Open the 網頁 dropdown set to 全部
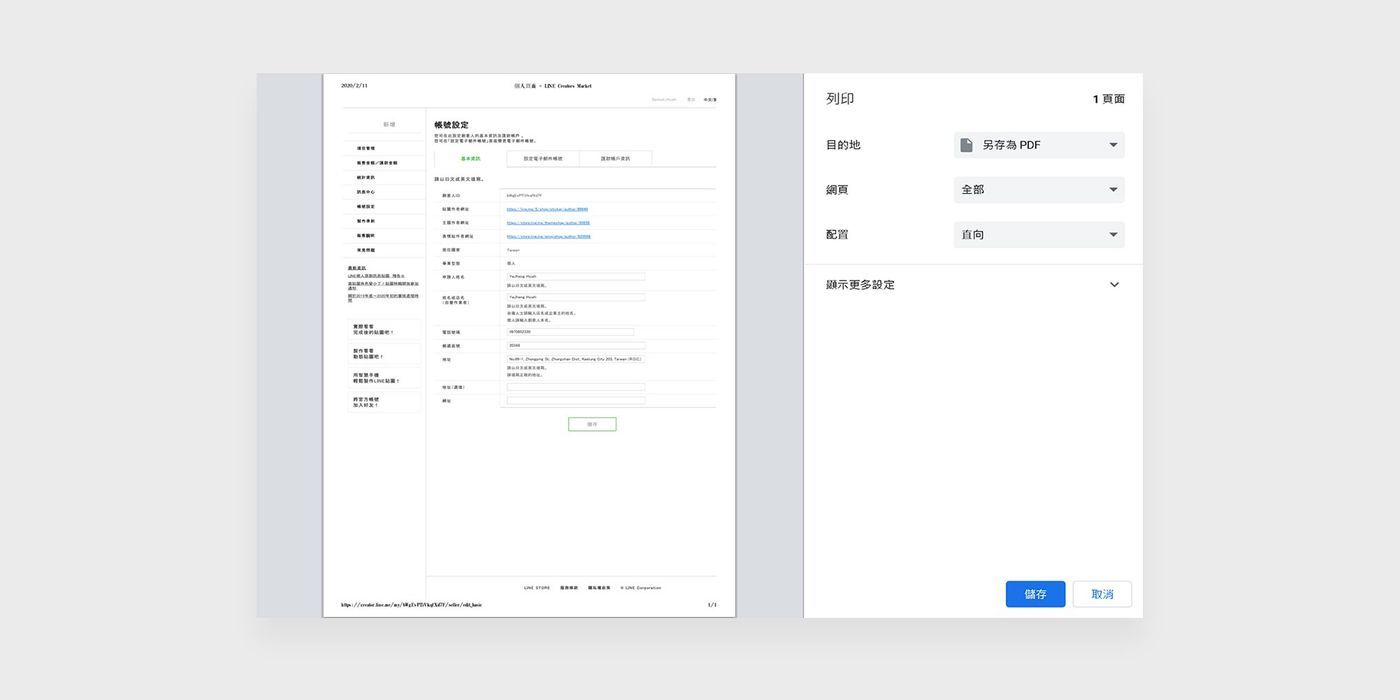 pyautogui.click(x=1039, y=190)
